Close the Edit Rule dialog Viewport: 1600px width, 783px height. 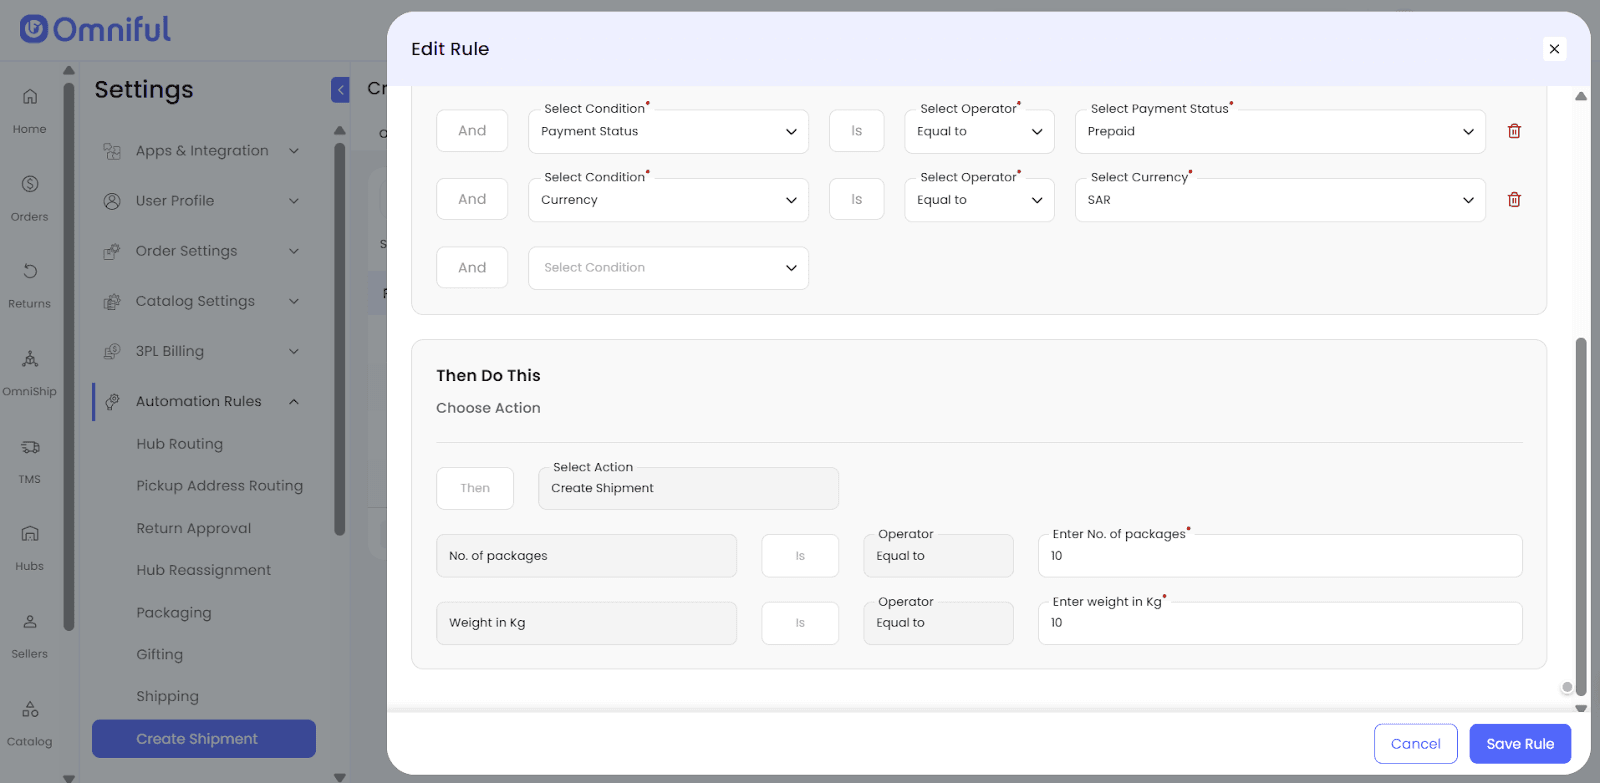pyautogui.click(x=1554, y=49)
